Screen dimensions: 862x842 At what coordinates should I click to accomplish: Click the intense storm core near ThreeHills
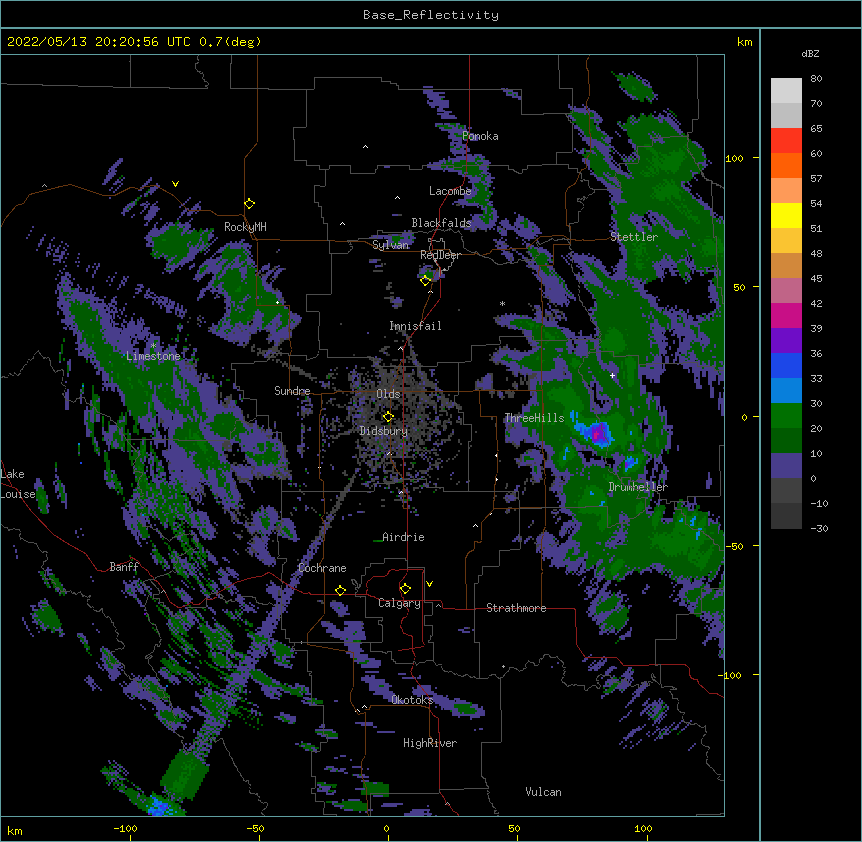pyautogui.click(x=598, y=433)
